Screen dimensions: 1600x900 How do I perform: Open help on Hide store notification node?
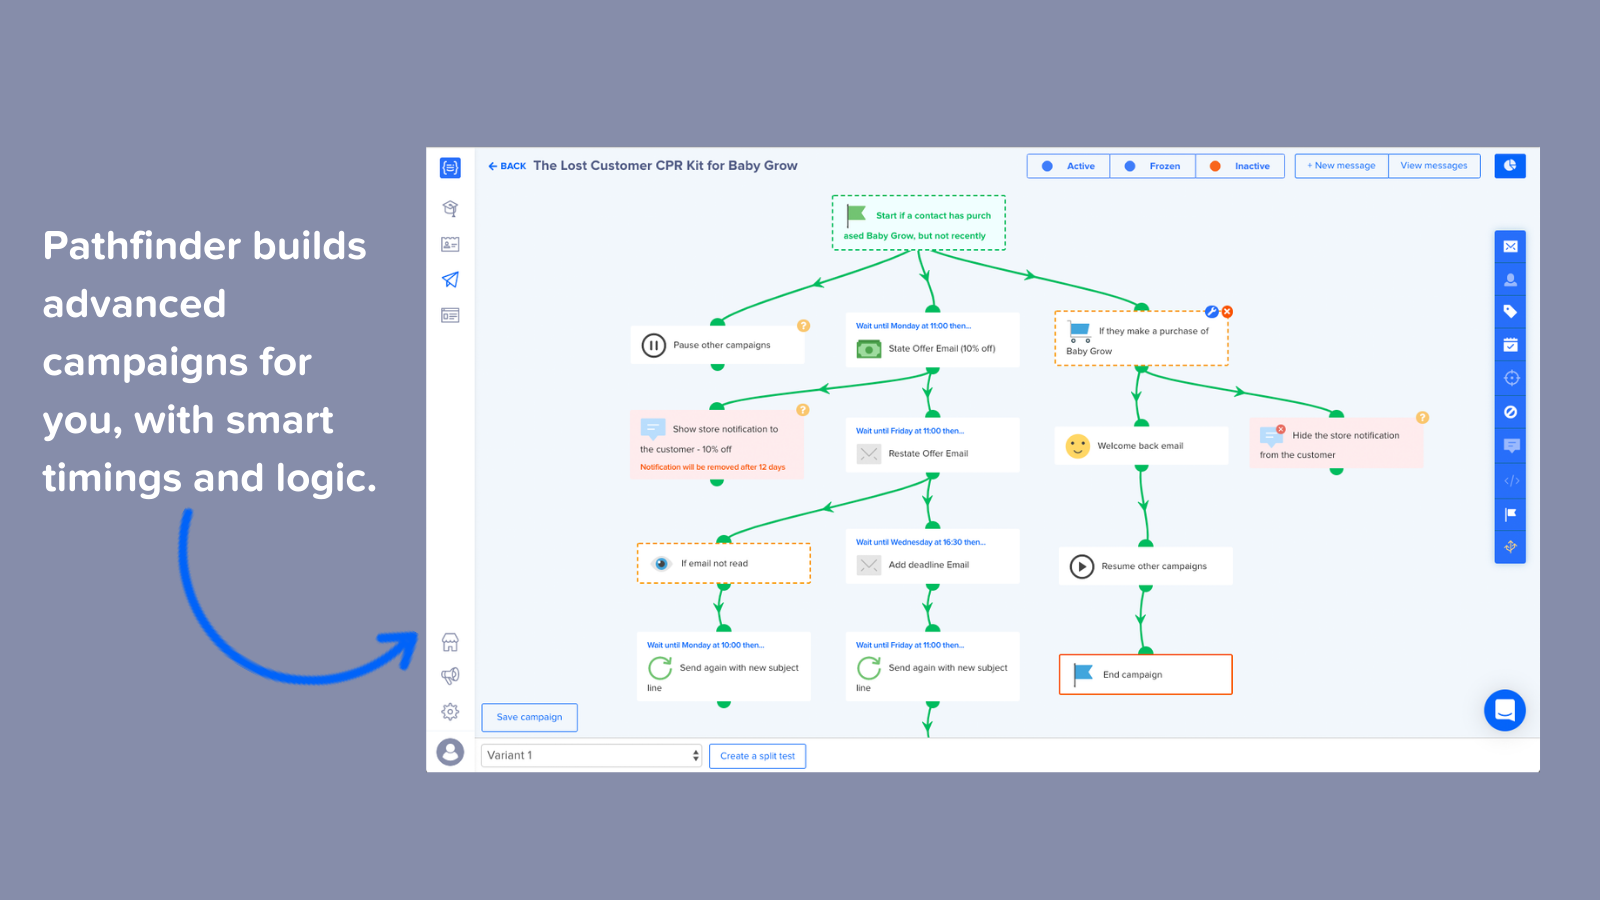pos(1422,418)
